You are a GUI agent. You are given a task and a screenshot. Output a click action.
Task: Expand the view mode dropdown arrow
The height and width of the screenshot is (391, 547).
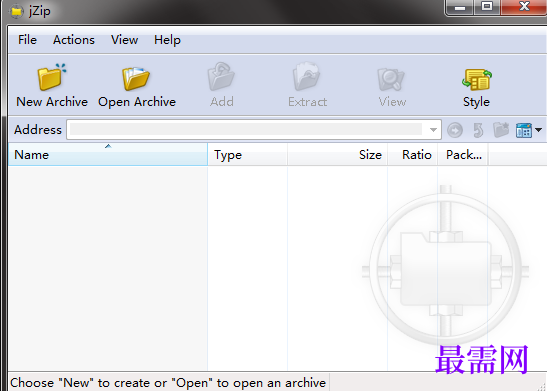(x=538, y=130)
